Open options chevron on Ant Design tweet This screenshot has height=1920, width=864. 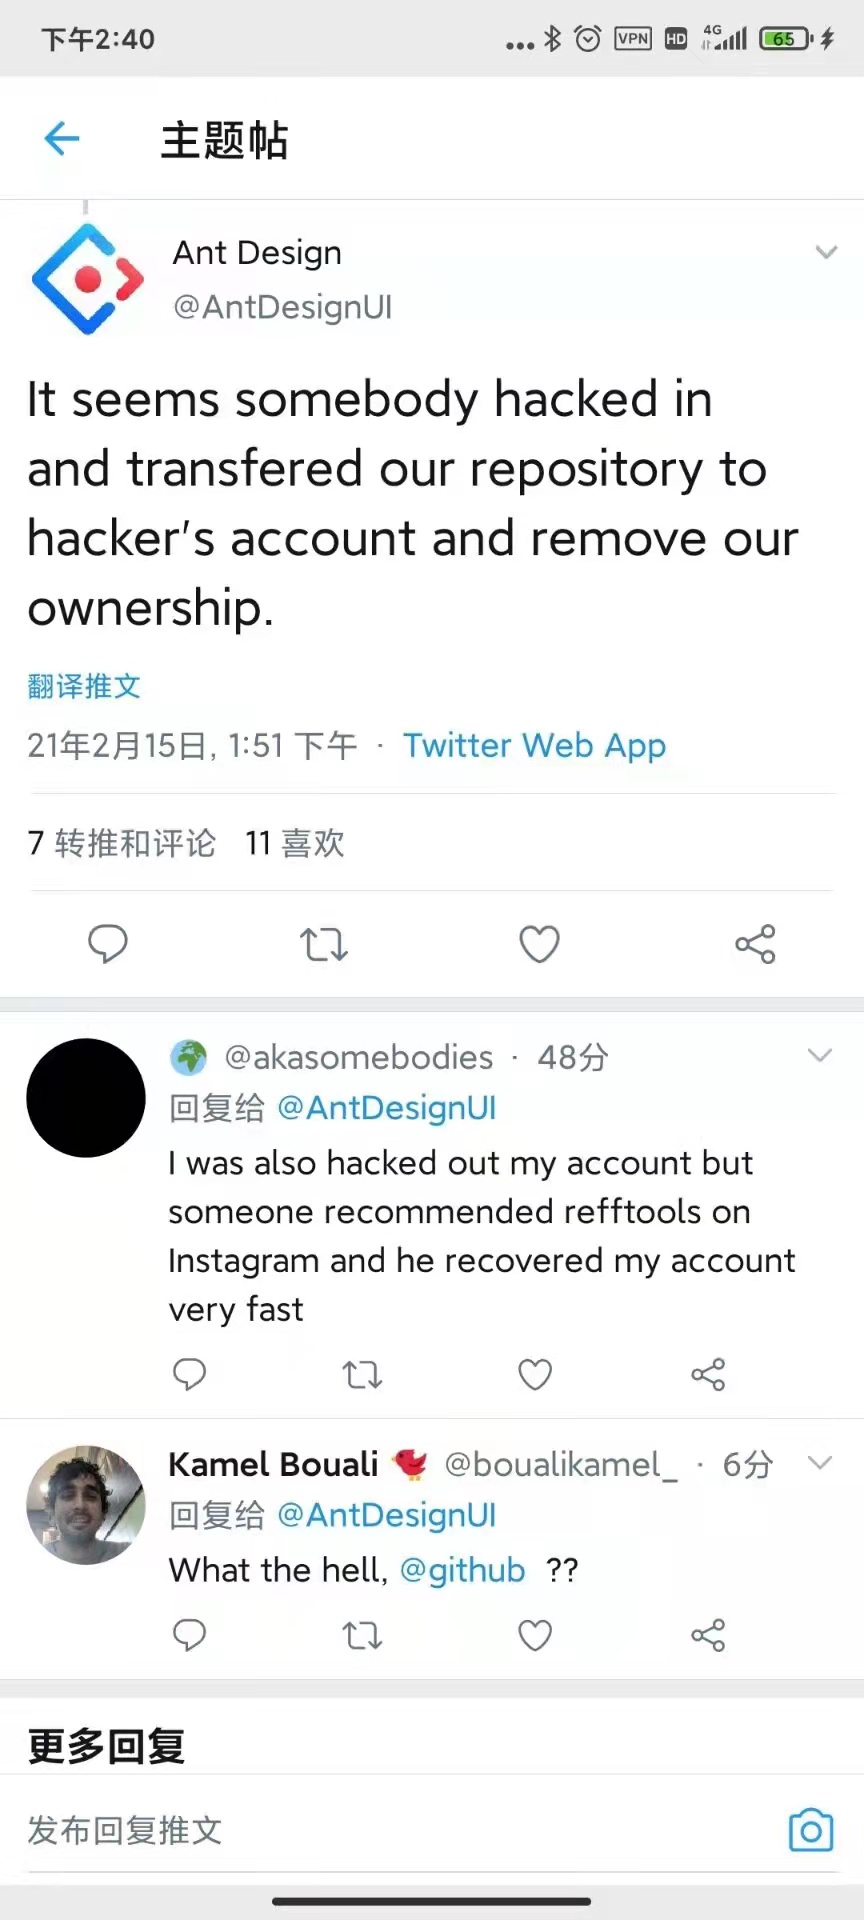pyautogui.click(x=826, y=252)
